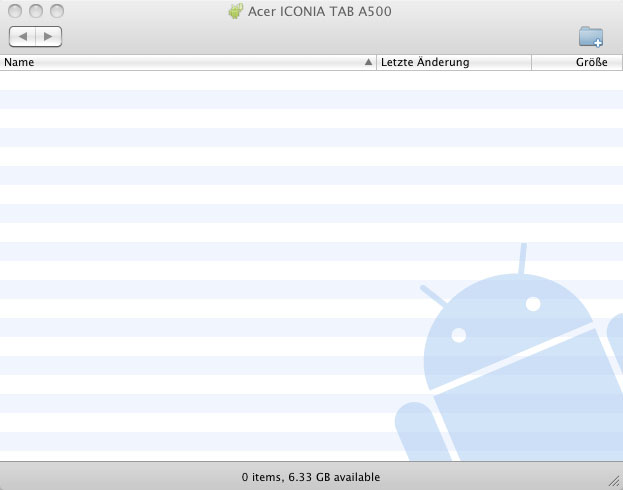Click the resize grip in the window corner
Viewport: 623px width, 490px height.
pyautogui.click(x=614, y=481)
